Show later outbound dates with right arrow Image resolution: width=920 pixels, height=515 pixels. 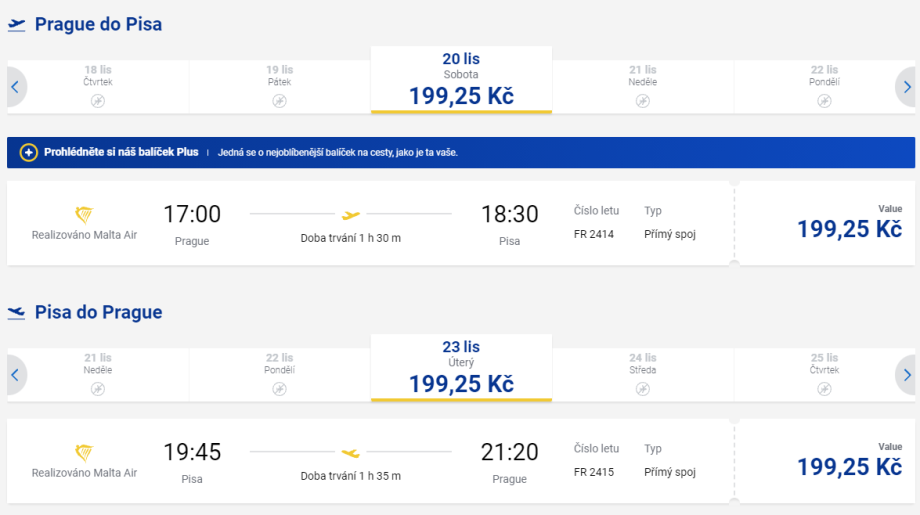pos(906,87)
